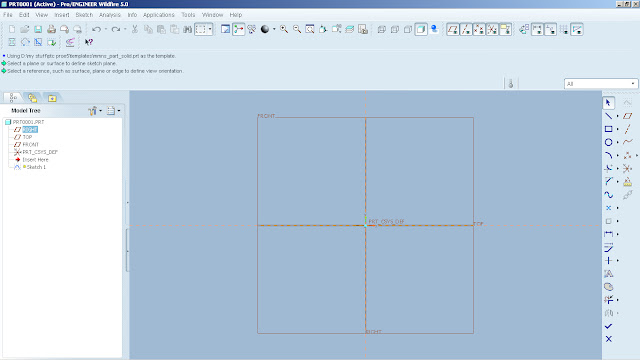The width and height of the screenshot is (640, 360).
Task: Expand the Line tool flyout arrow
Action: (x=618, y=116)
